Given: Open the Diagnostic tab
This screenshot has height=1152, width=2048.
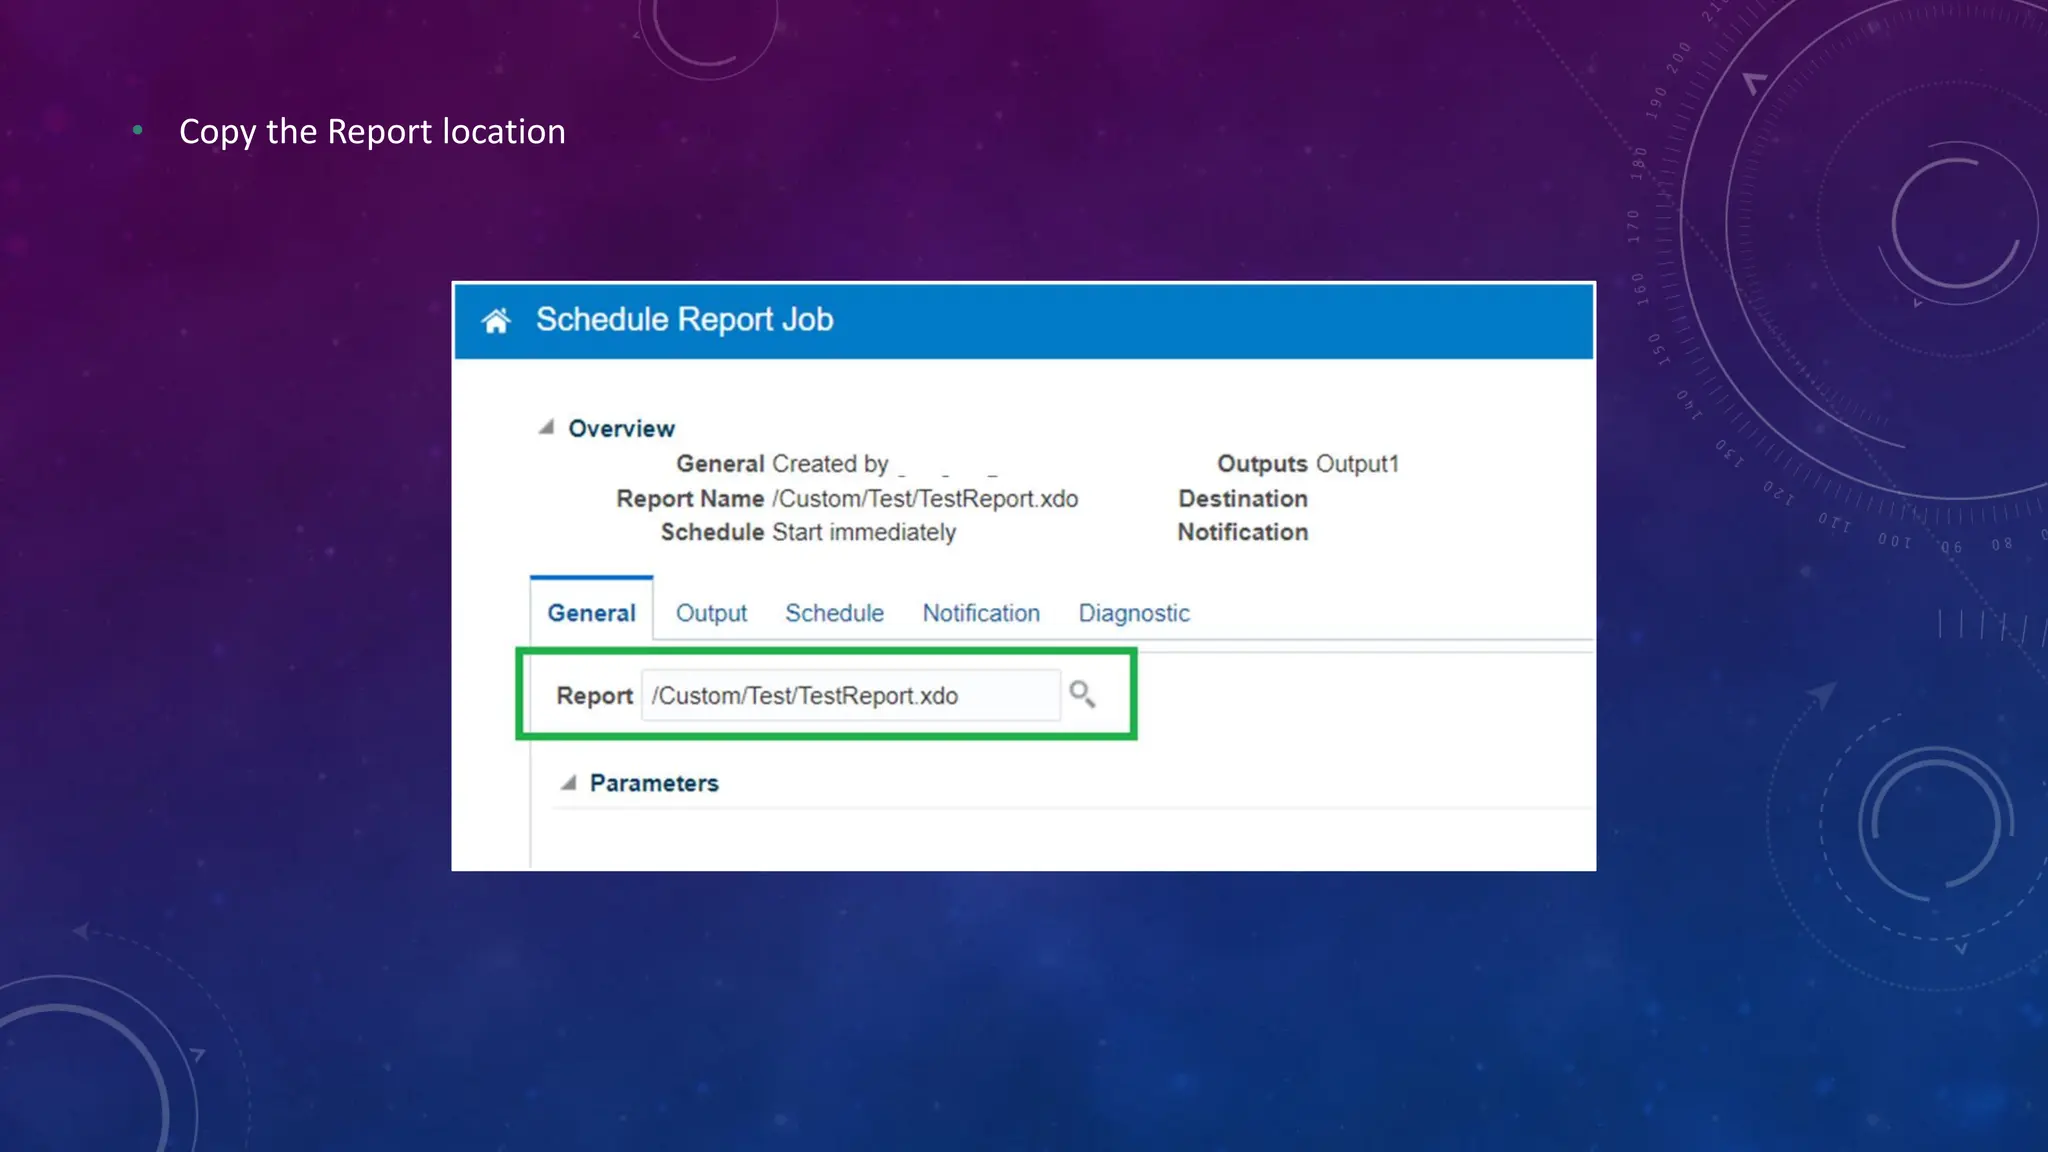Looking at the screenshot, I should 1134,613.
